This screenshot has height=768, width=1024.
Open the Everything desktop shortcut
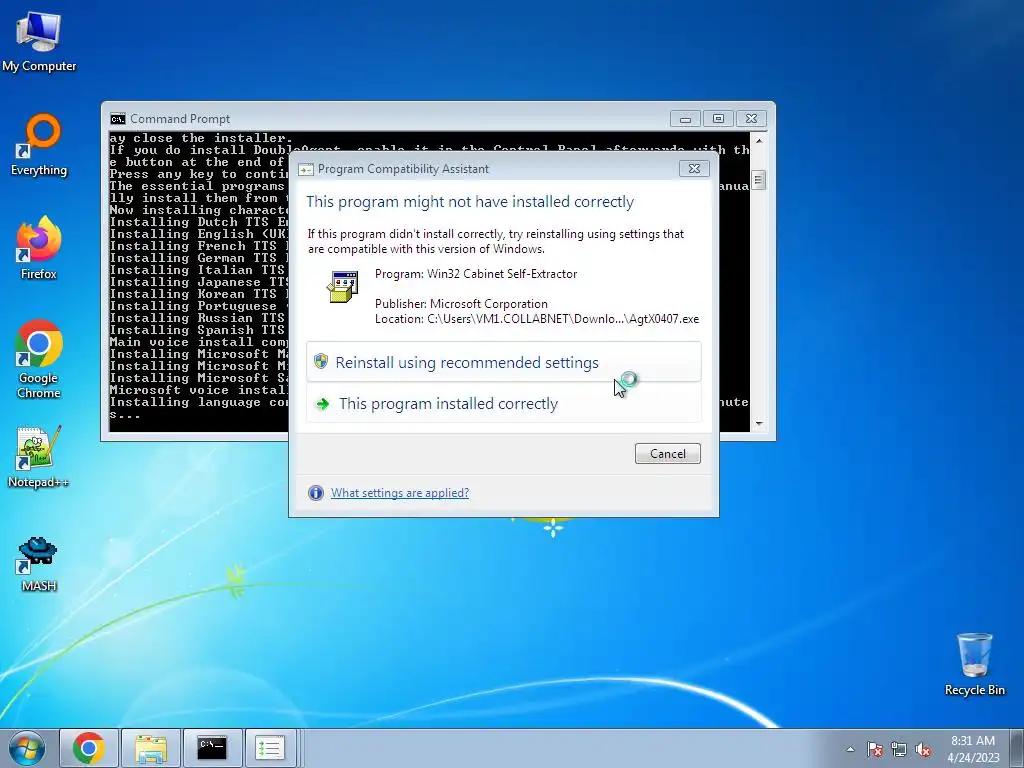point(39,146)
